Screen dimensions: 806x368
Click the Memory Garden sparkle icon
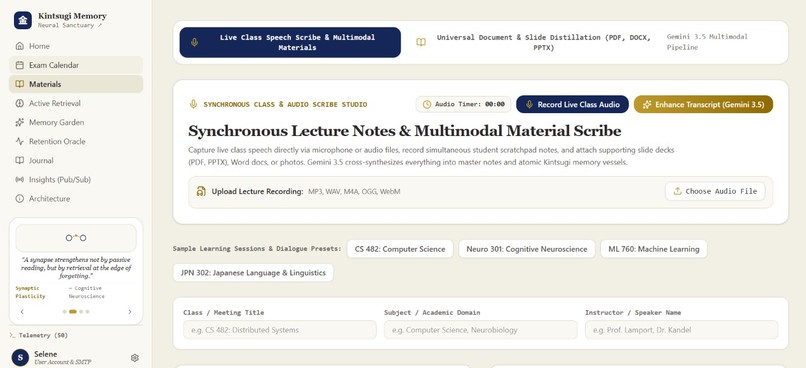pyautogui.click(x=20, y=122)
